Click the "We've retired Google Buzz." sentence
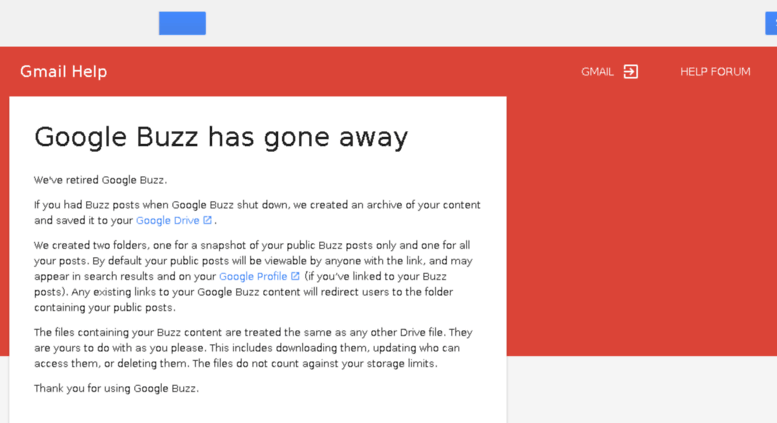 101,180
